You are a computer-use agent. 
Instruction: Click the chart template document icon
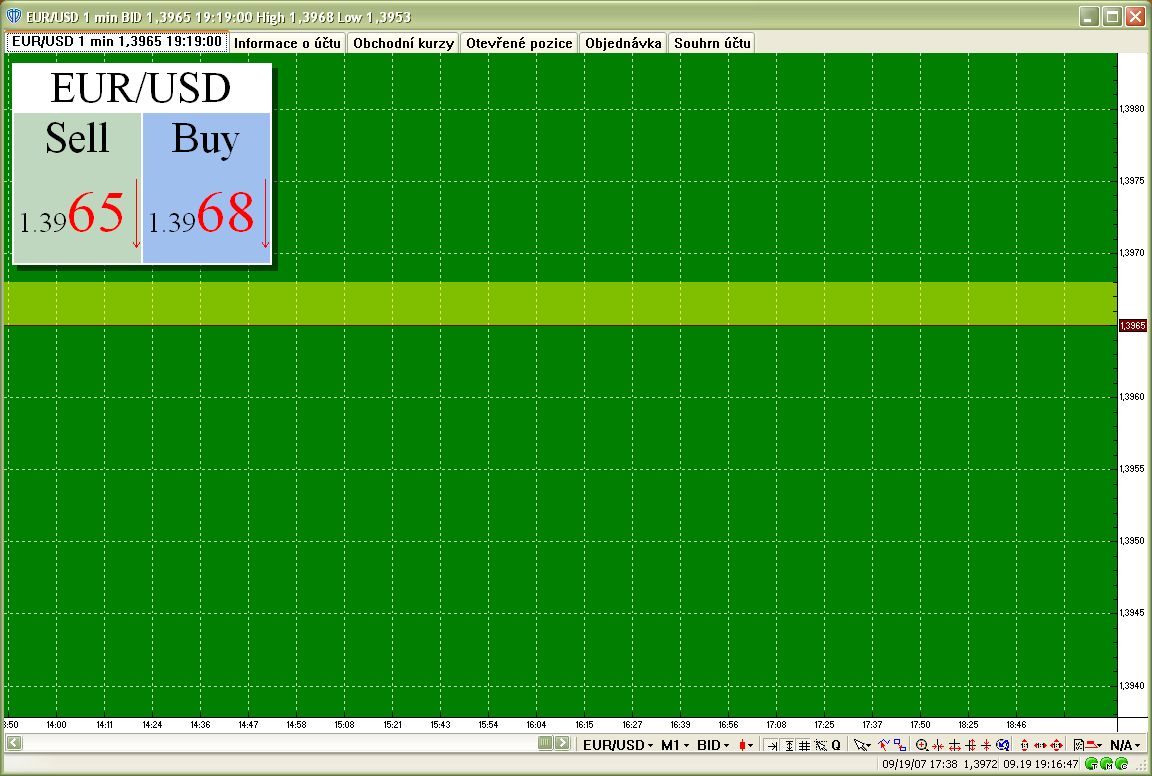coord(1079,745)
